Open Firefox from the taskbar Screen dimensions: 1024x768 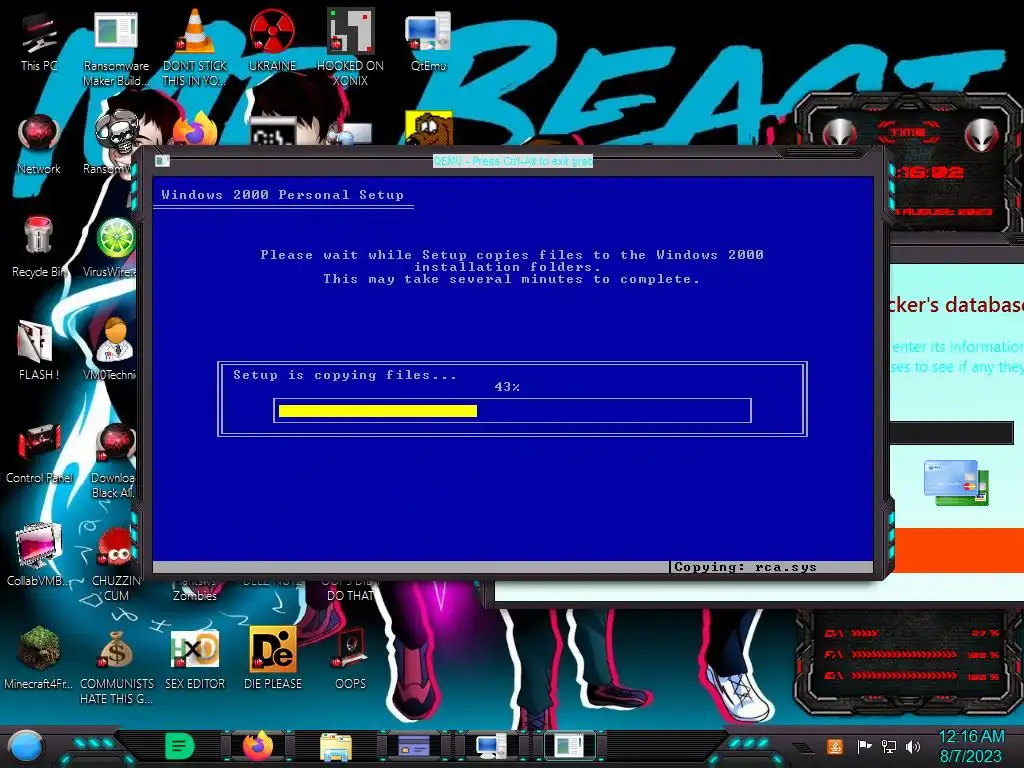point(258,746)
